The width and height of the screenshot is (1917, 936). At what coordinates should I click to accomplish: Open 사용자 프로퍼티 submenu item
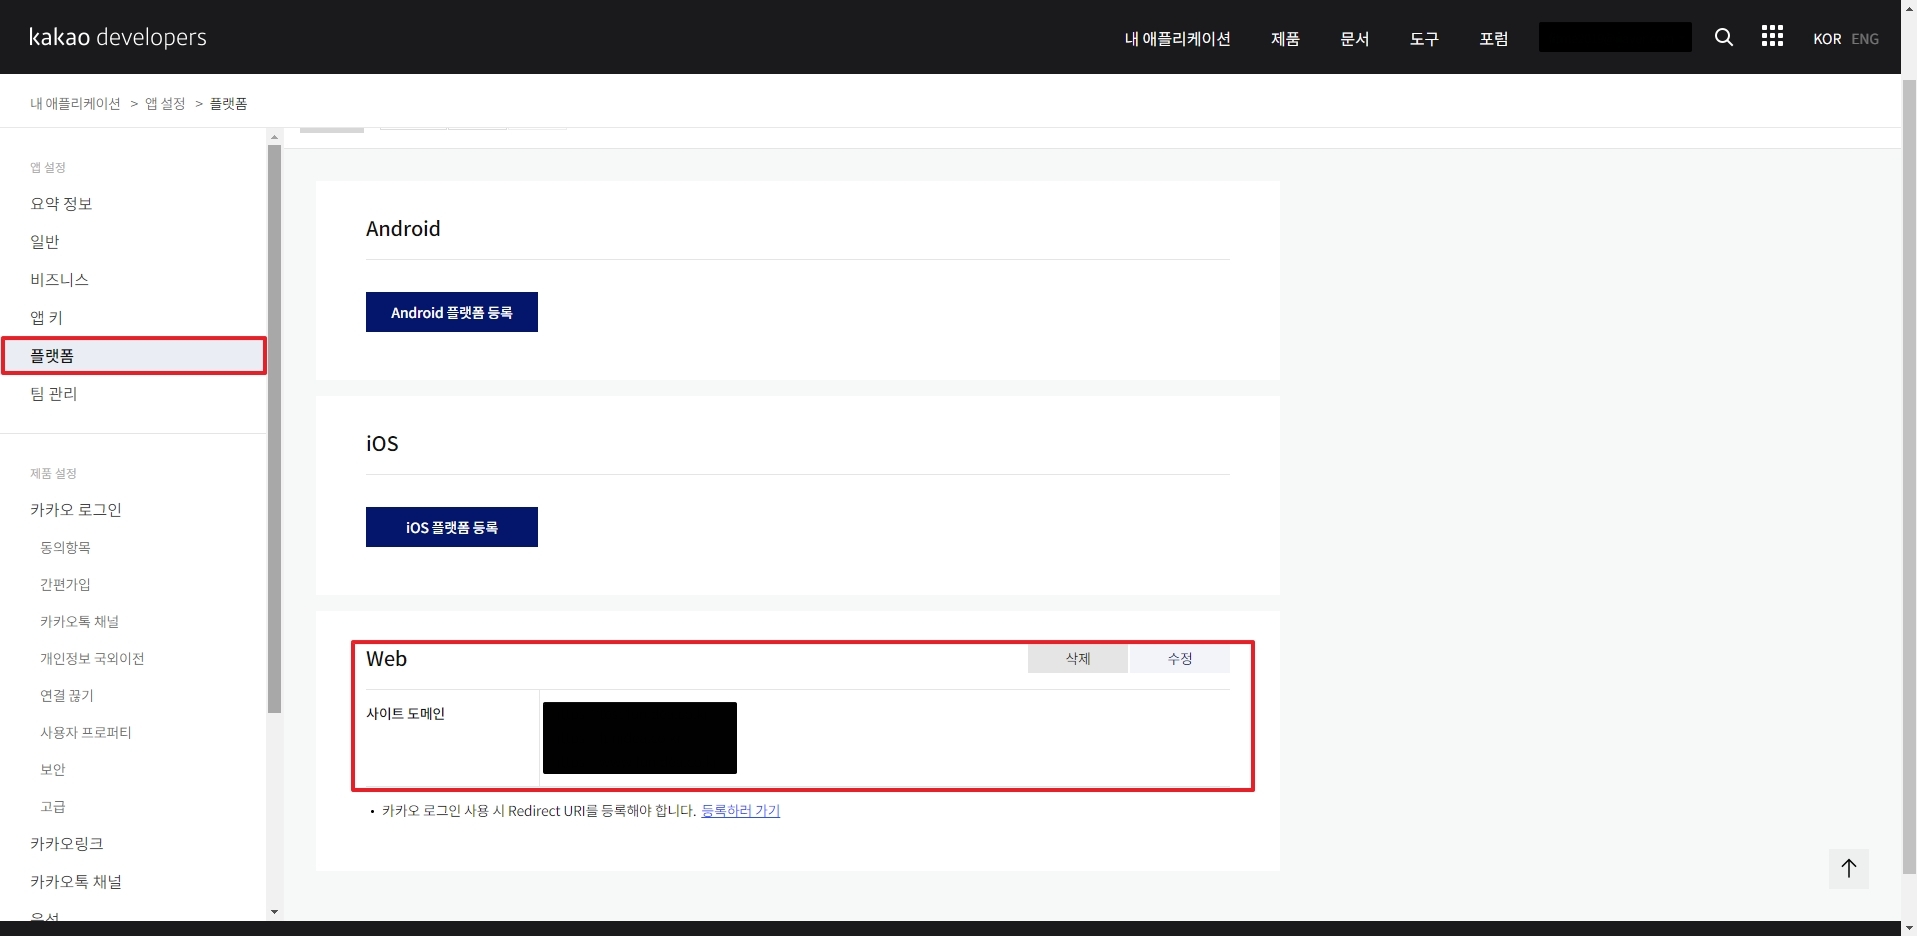click(x=85, y=733)
